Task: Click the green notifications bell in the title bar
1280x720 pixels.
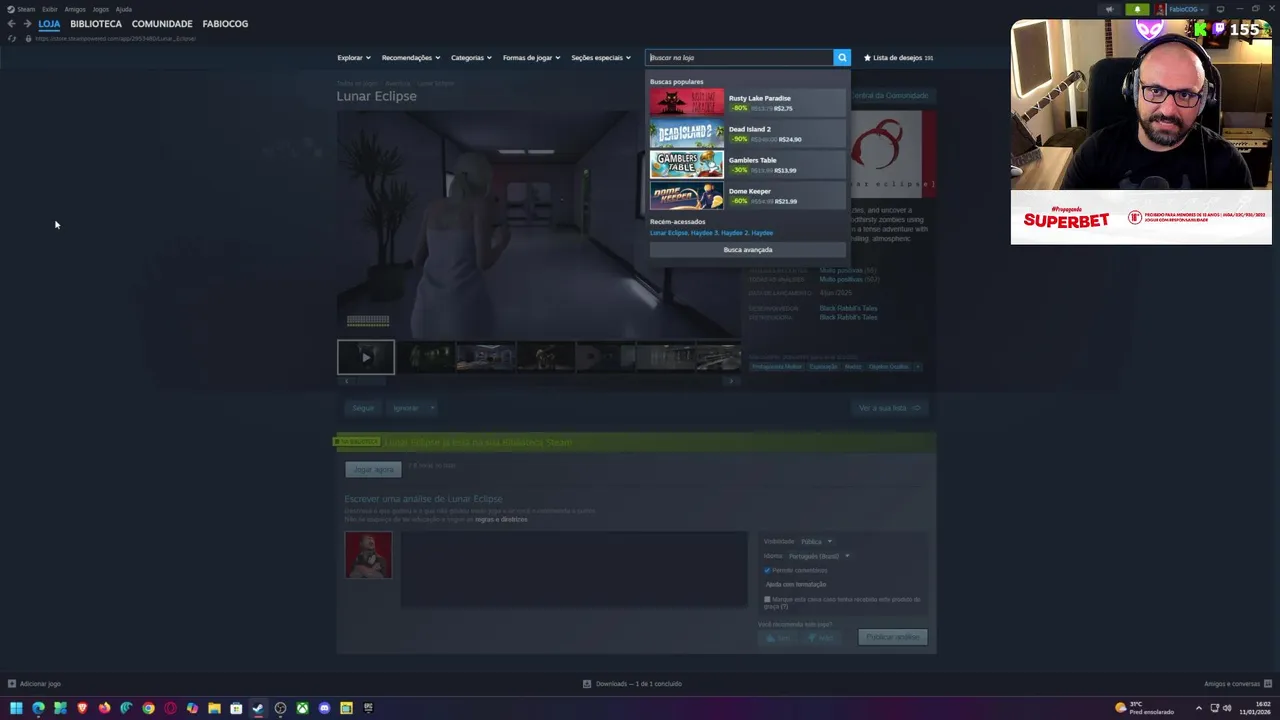Action: (x=1137, y=9)
